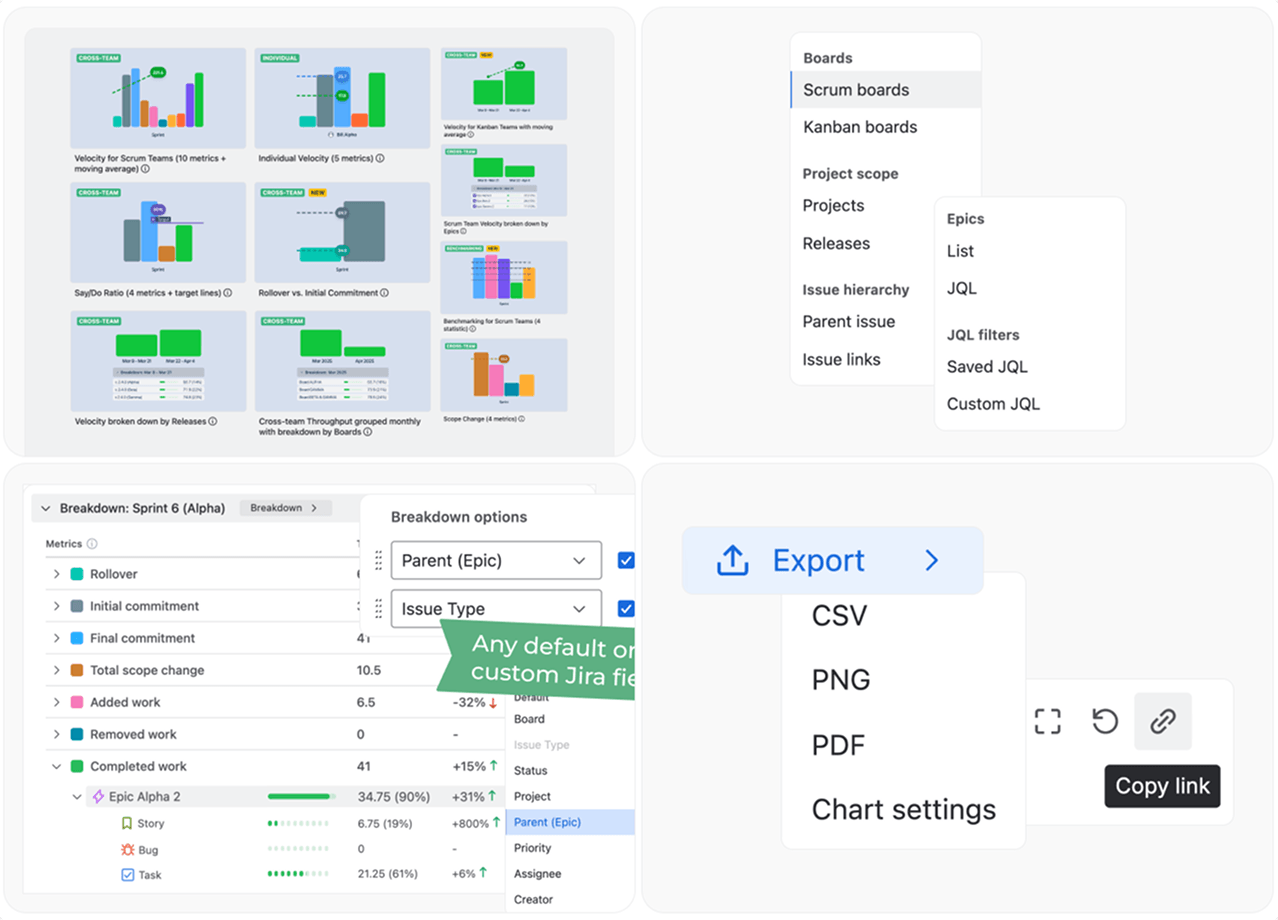Export the chart as CSV
This screenshot has height=920, width=1278.
[839, 615]
